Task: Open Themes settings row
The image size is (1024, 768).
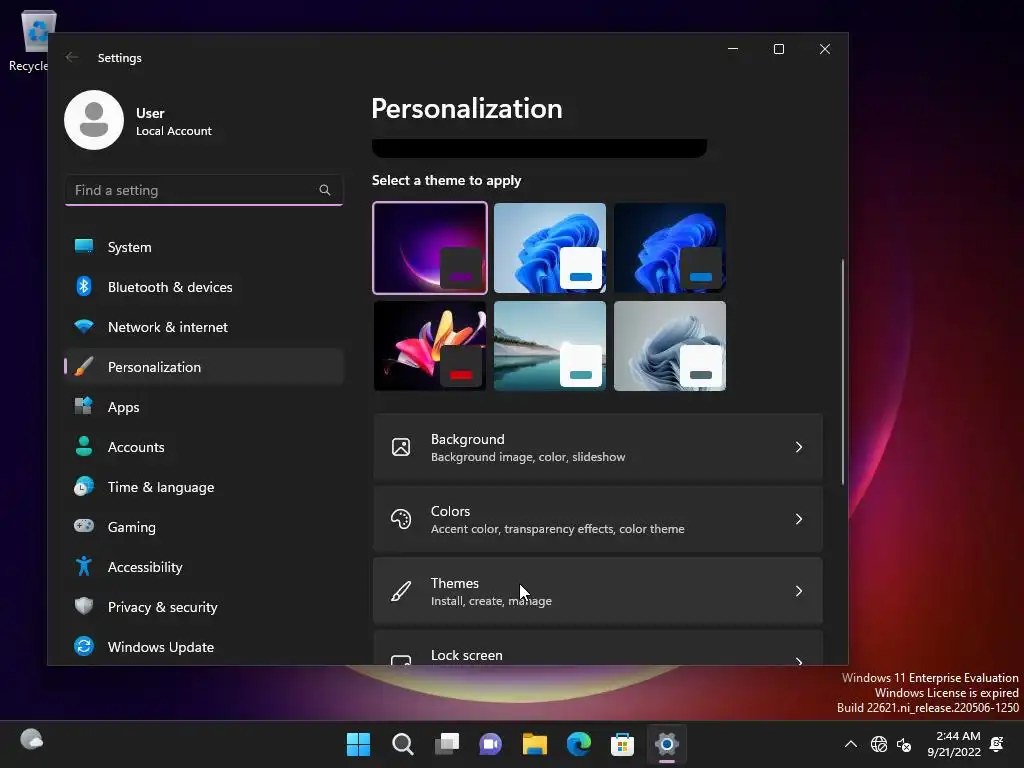Action: [598, 591]
